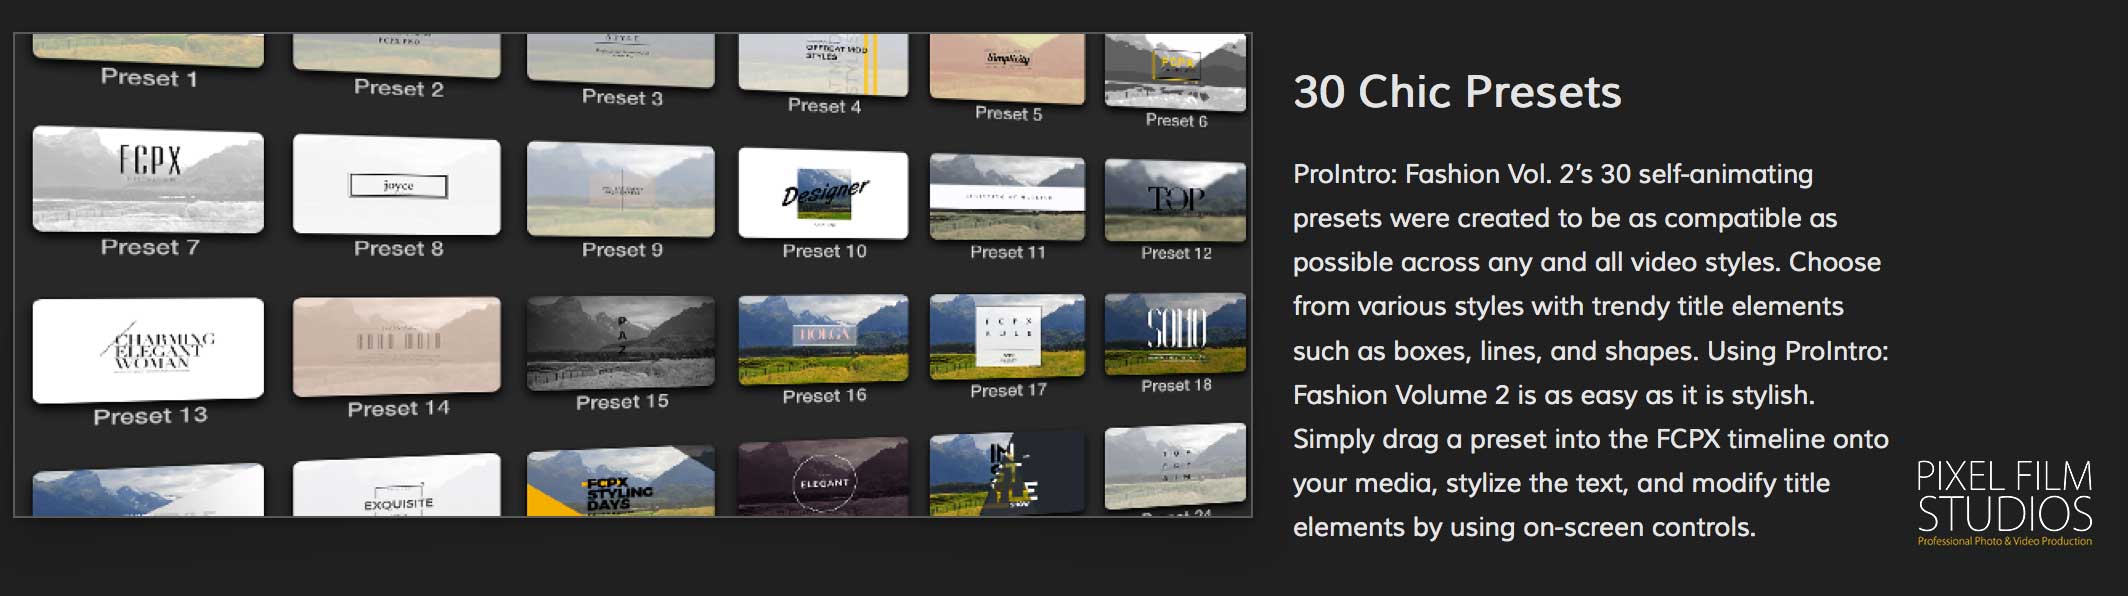Select the Preset 2 thumbnail
2128x596 pixels.
(397, 56)
